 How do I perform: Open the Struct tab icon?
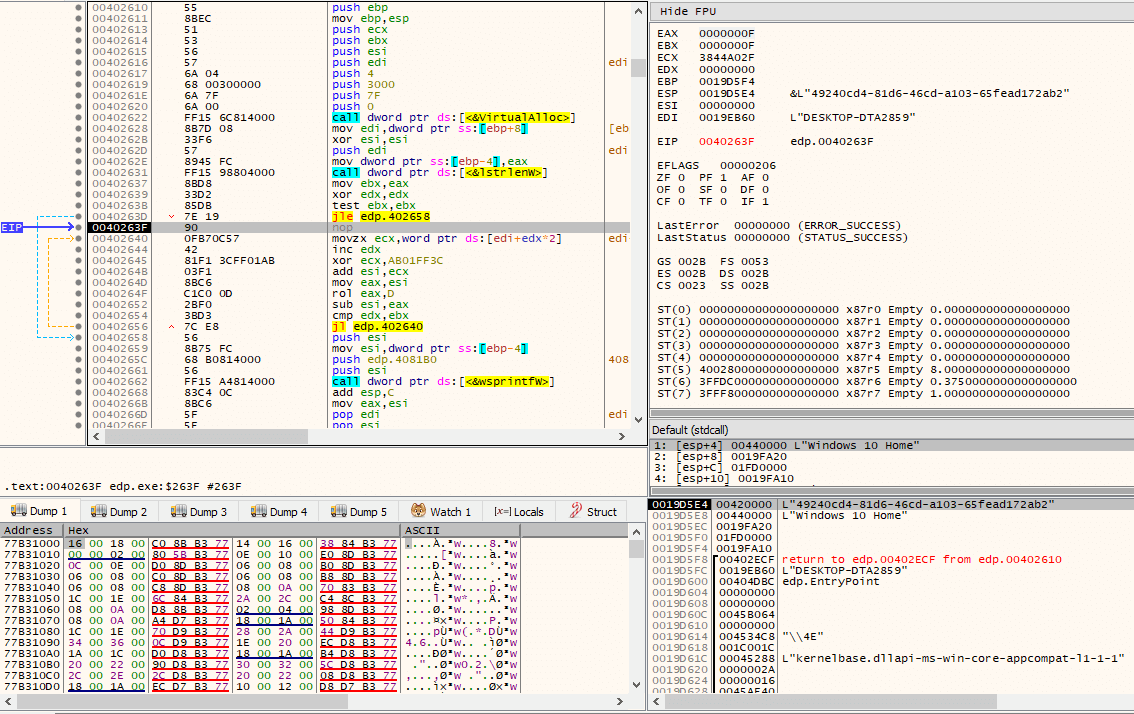[x=576, y=511]
